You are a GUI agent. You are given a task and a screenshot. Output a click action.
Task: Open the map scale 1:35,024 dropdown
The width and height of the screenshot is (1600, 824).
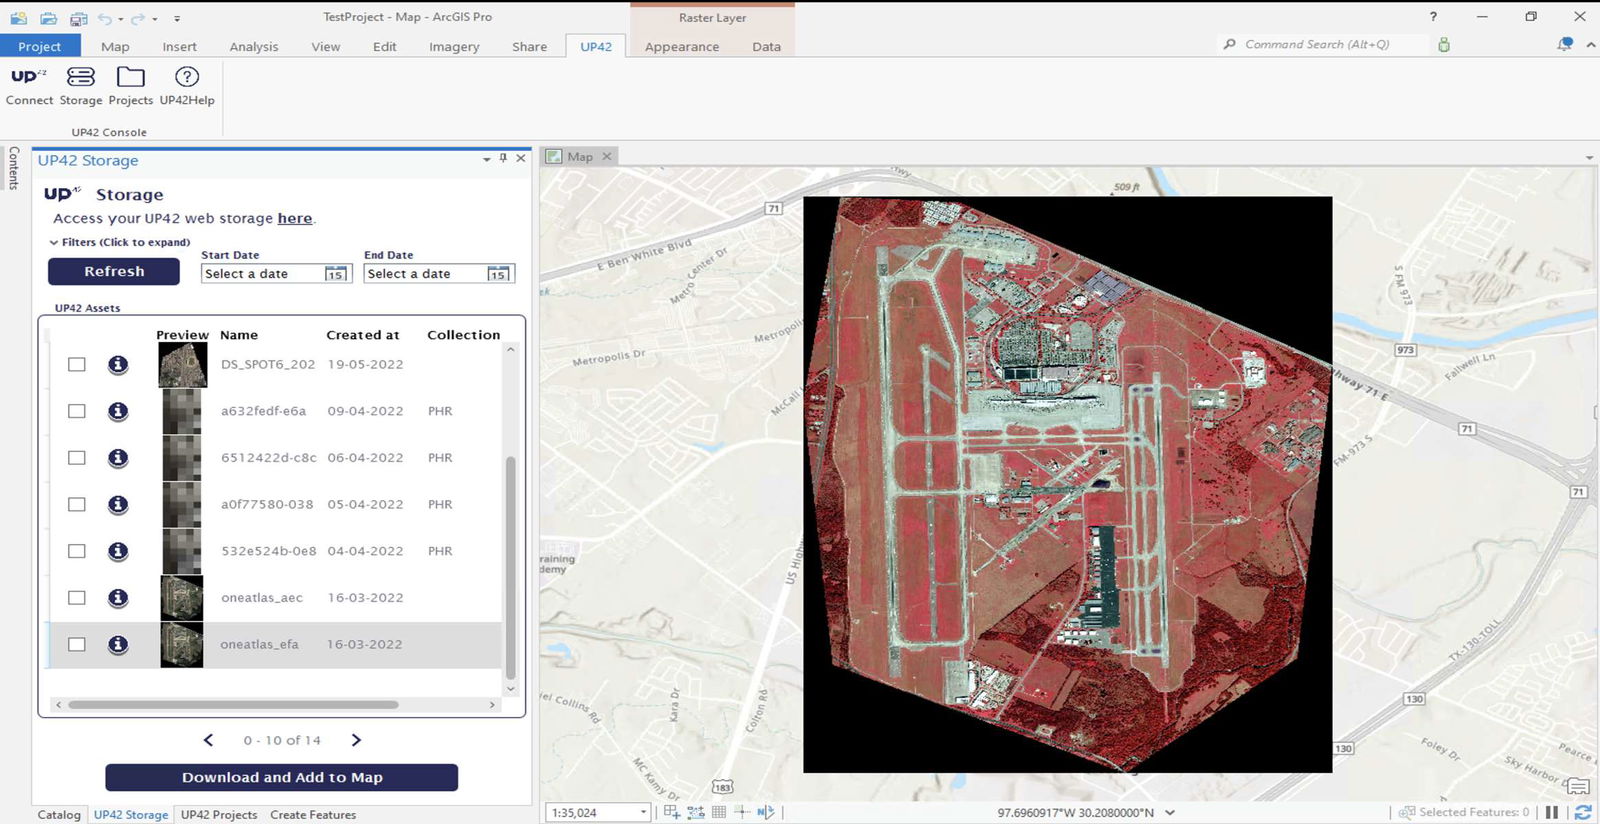[643, 813]
